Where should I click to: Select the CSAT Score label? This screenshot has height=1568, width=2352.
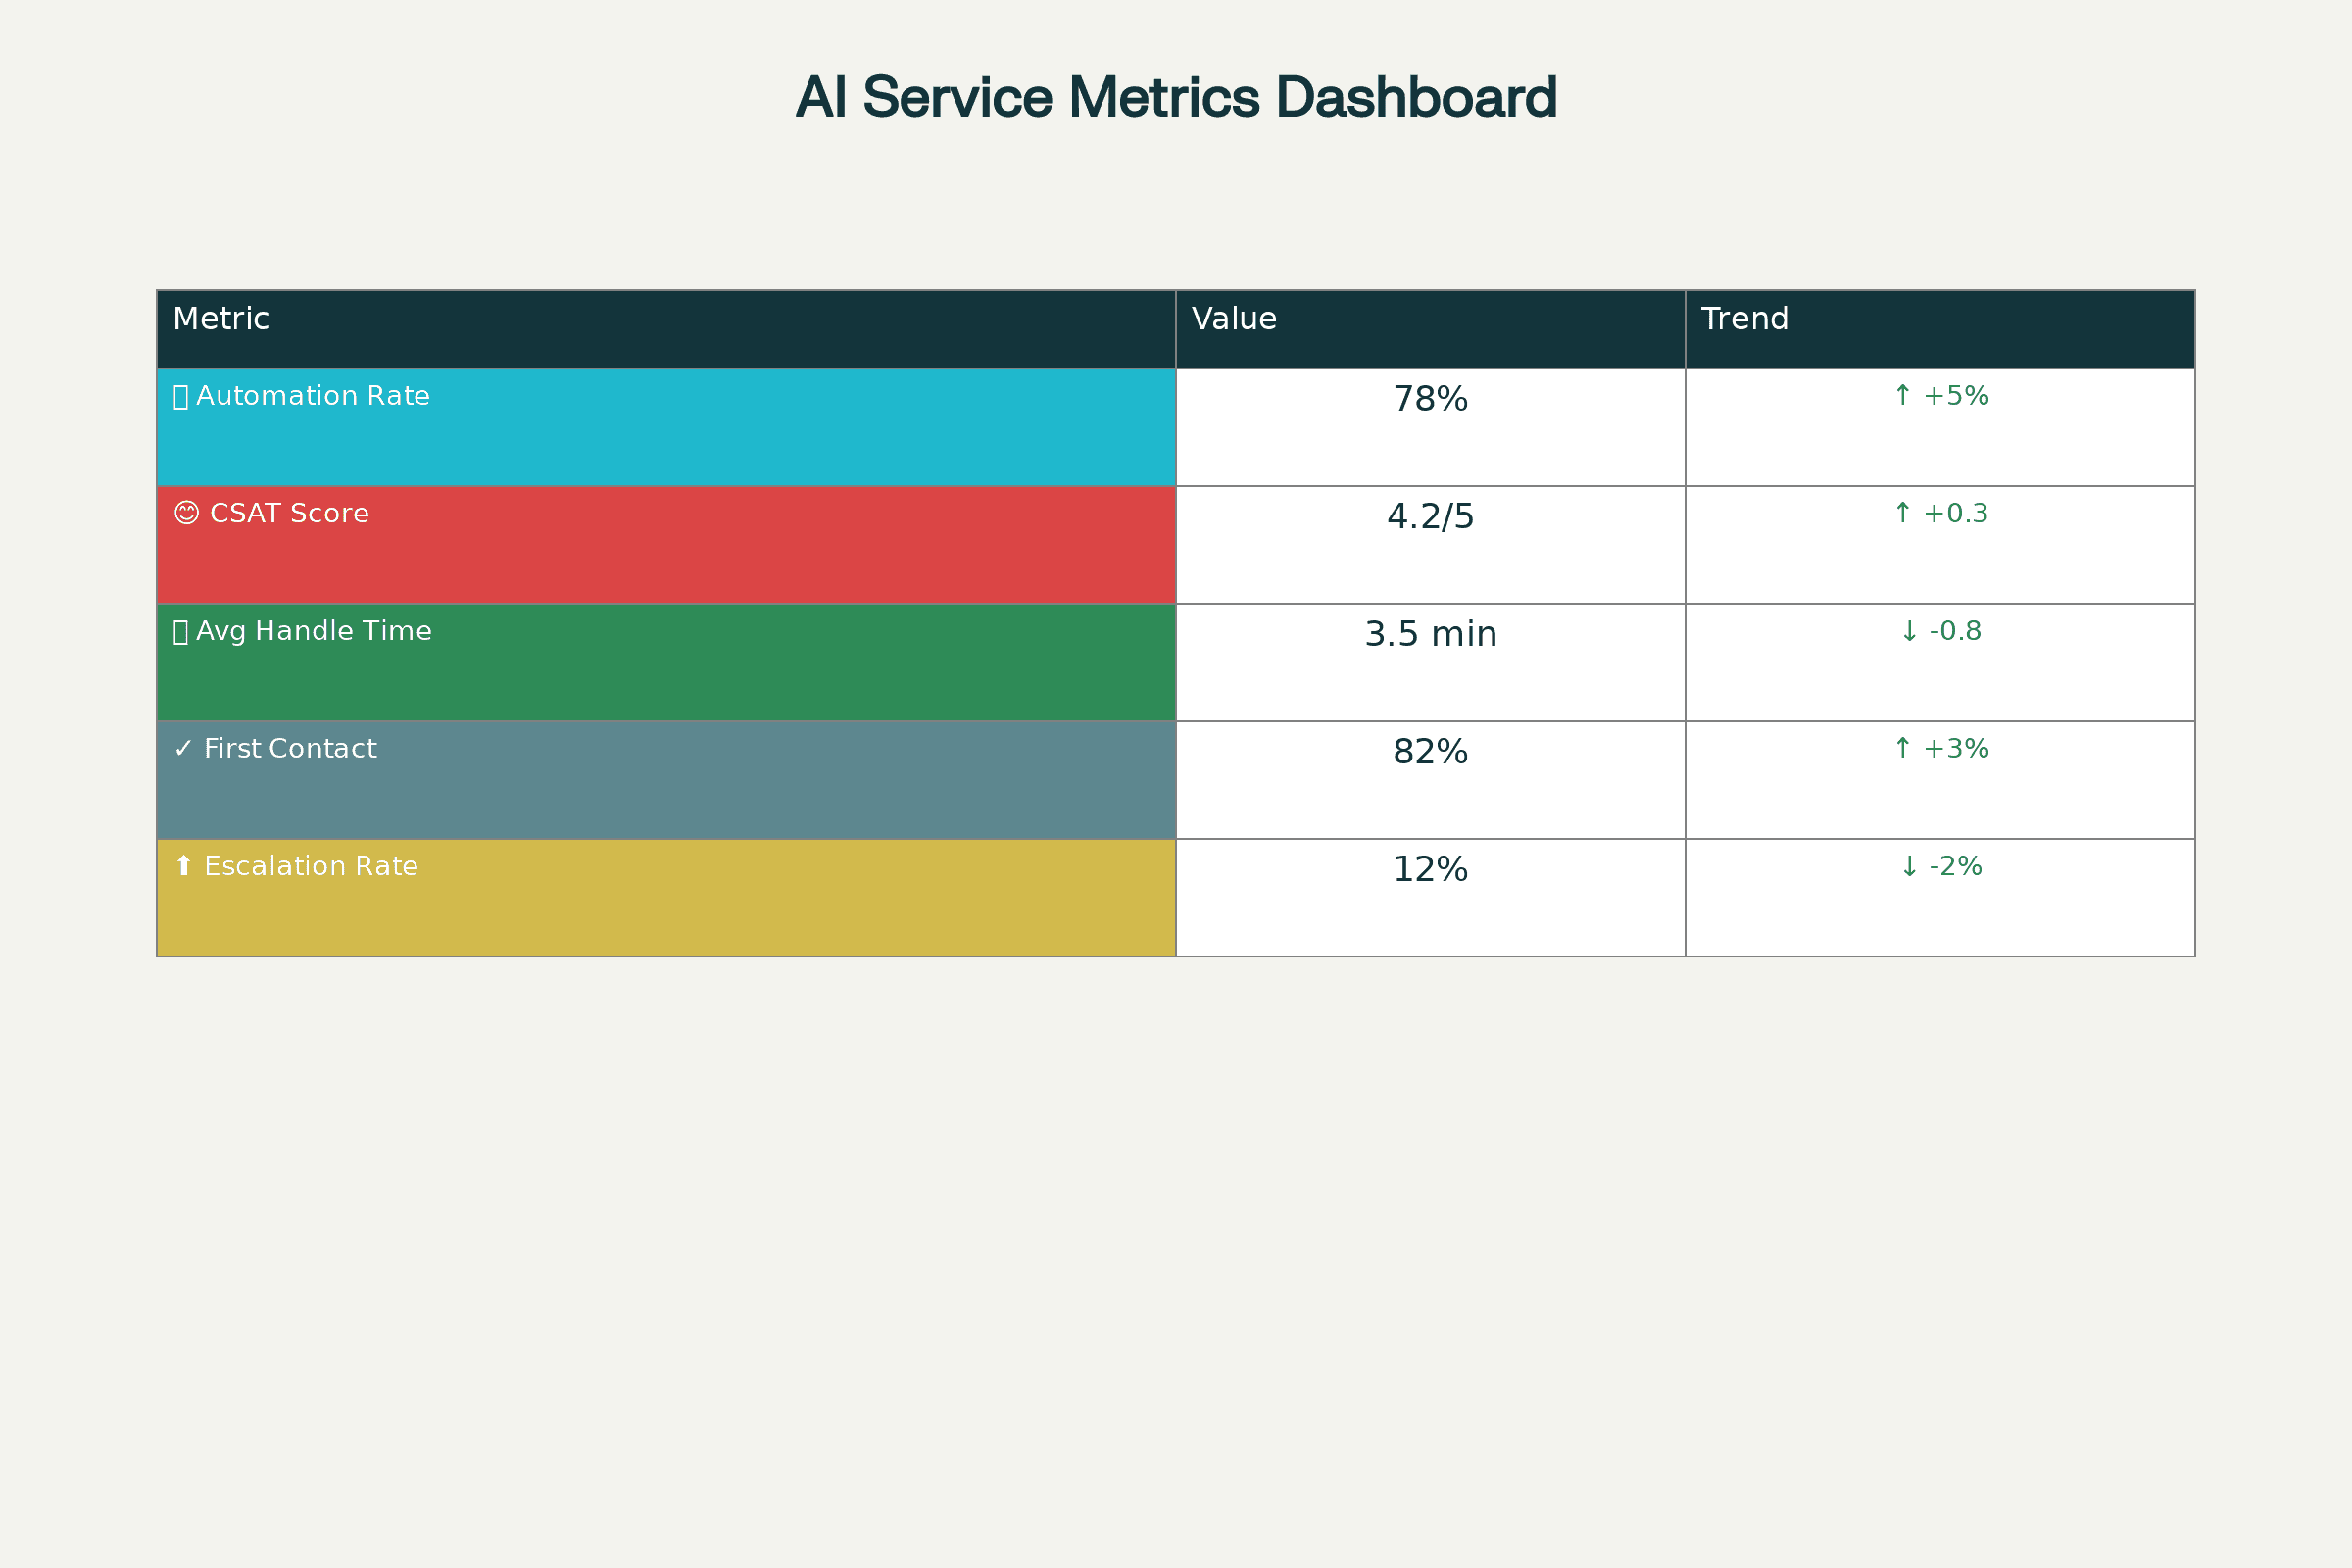(x=289, y=513)
